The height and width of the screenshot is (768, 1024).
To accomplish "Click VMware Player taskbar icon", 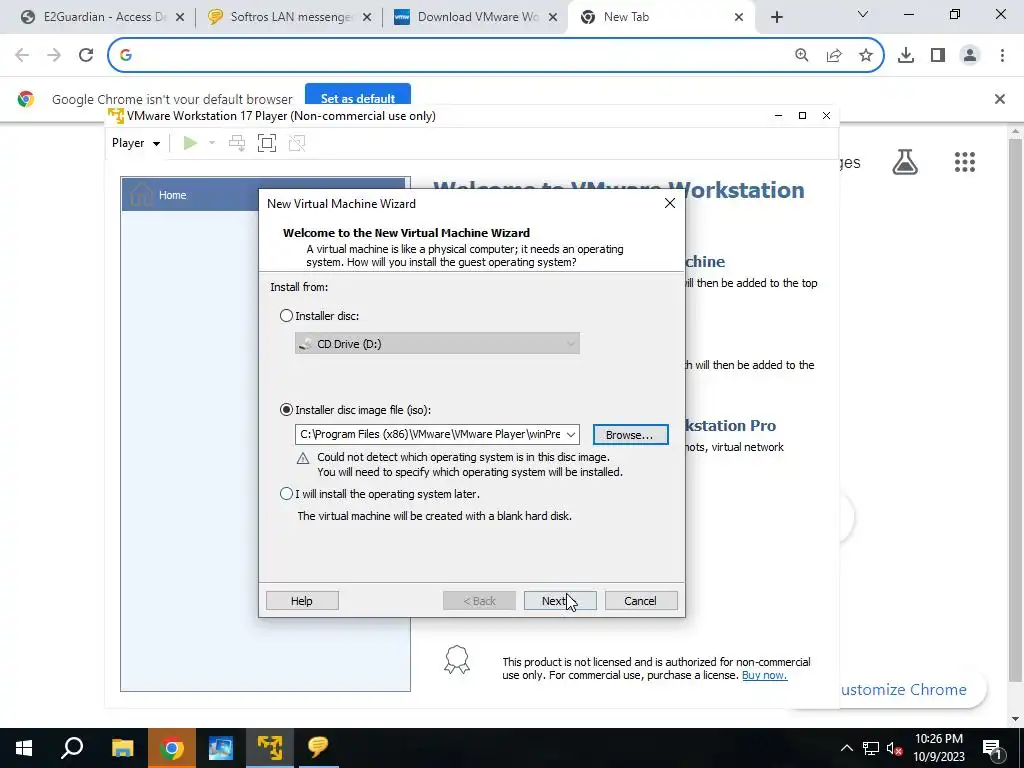I will pyautogui.click(x=269, y=748).
